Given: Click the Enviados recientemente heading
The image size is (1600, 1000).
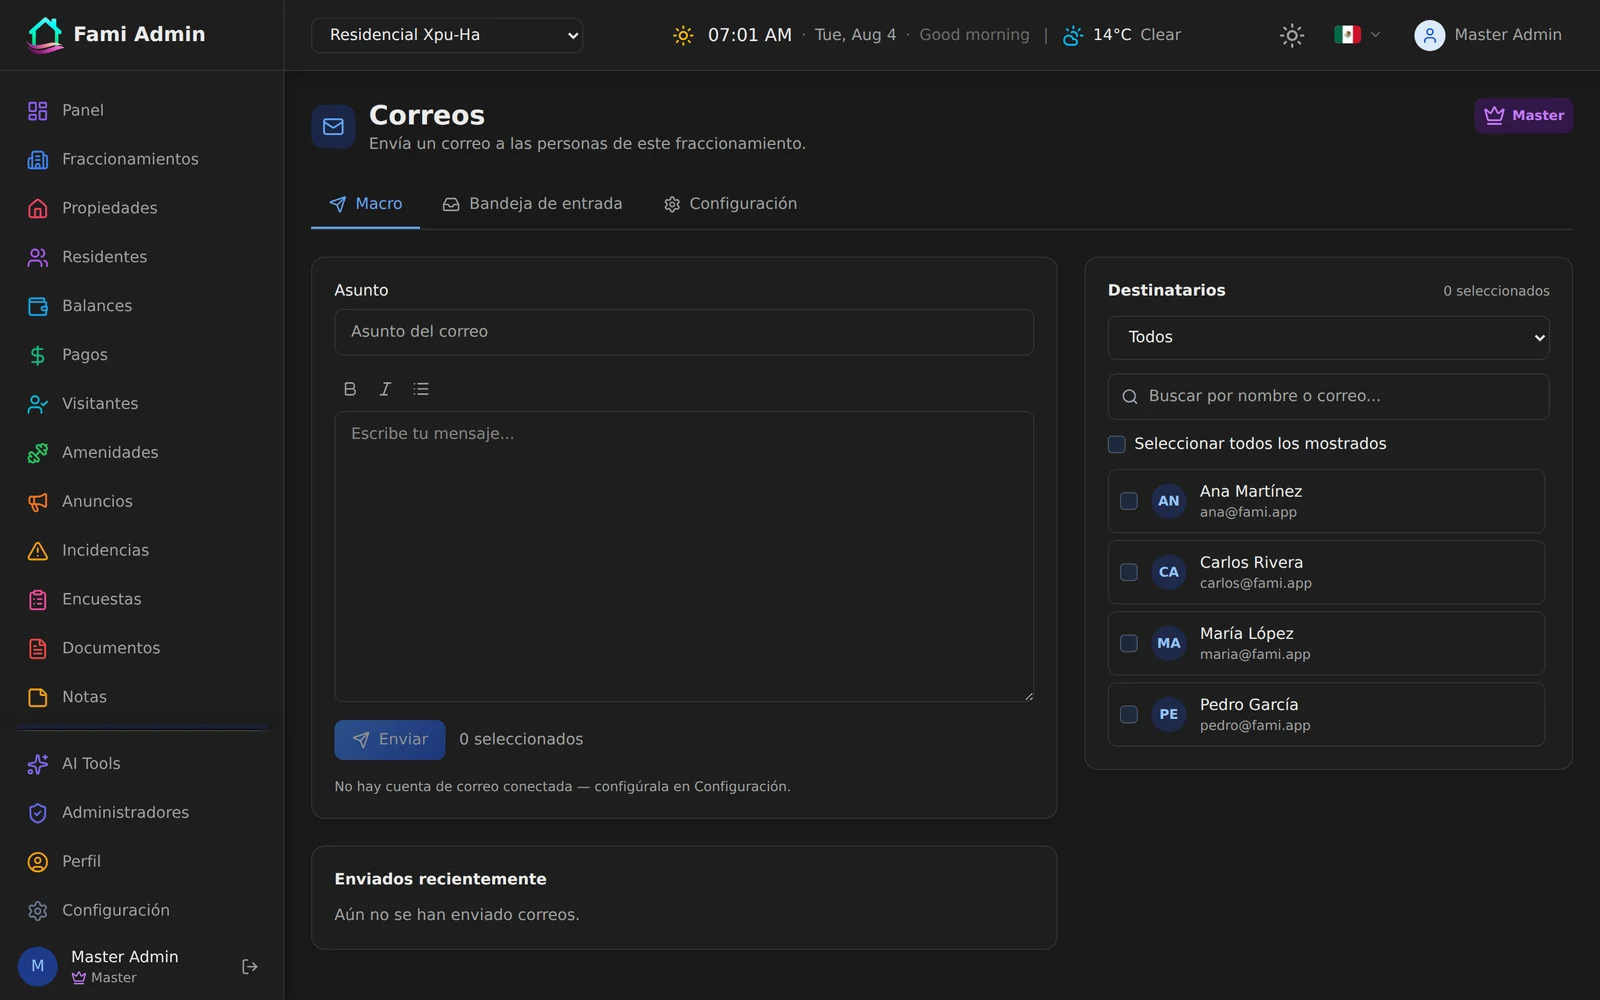Looking at the screenshot, I should tap(440, 879).
